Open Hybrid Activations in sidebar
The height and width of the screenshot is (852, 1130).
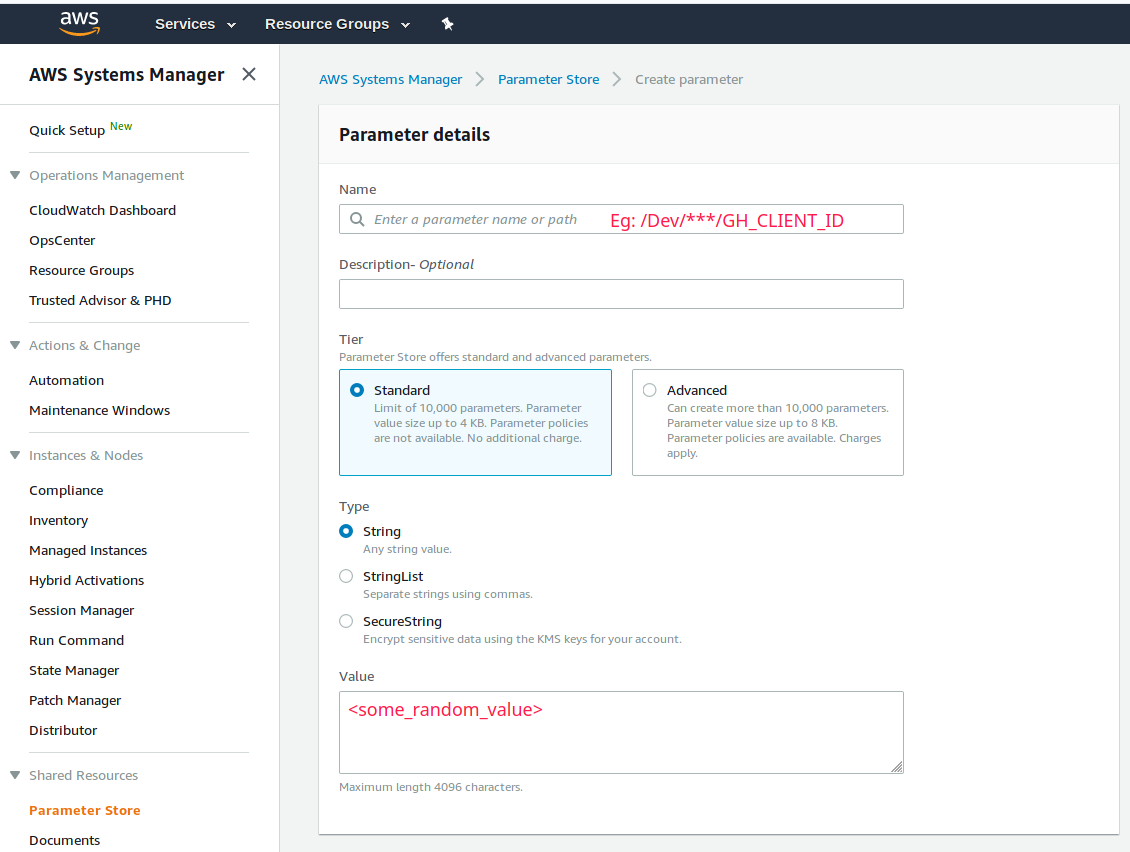click(86, 580)
